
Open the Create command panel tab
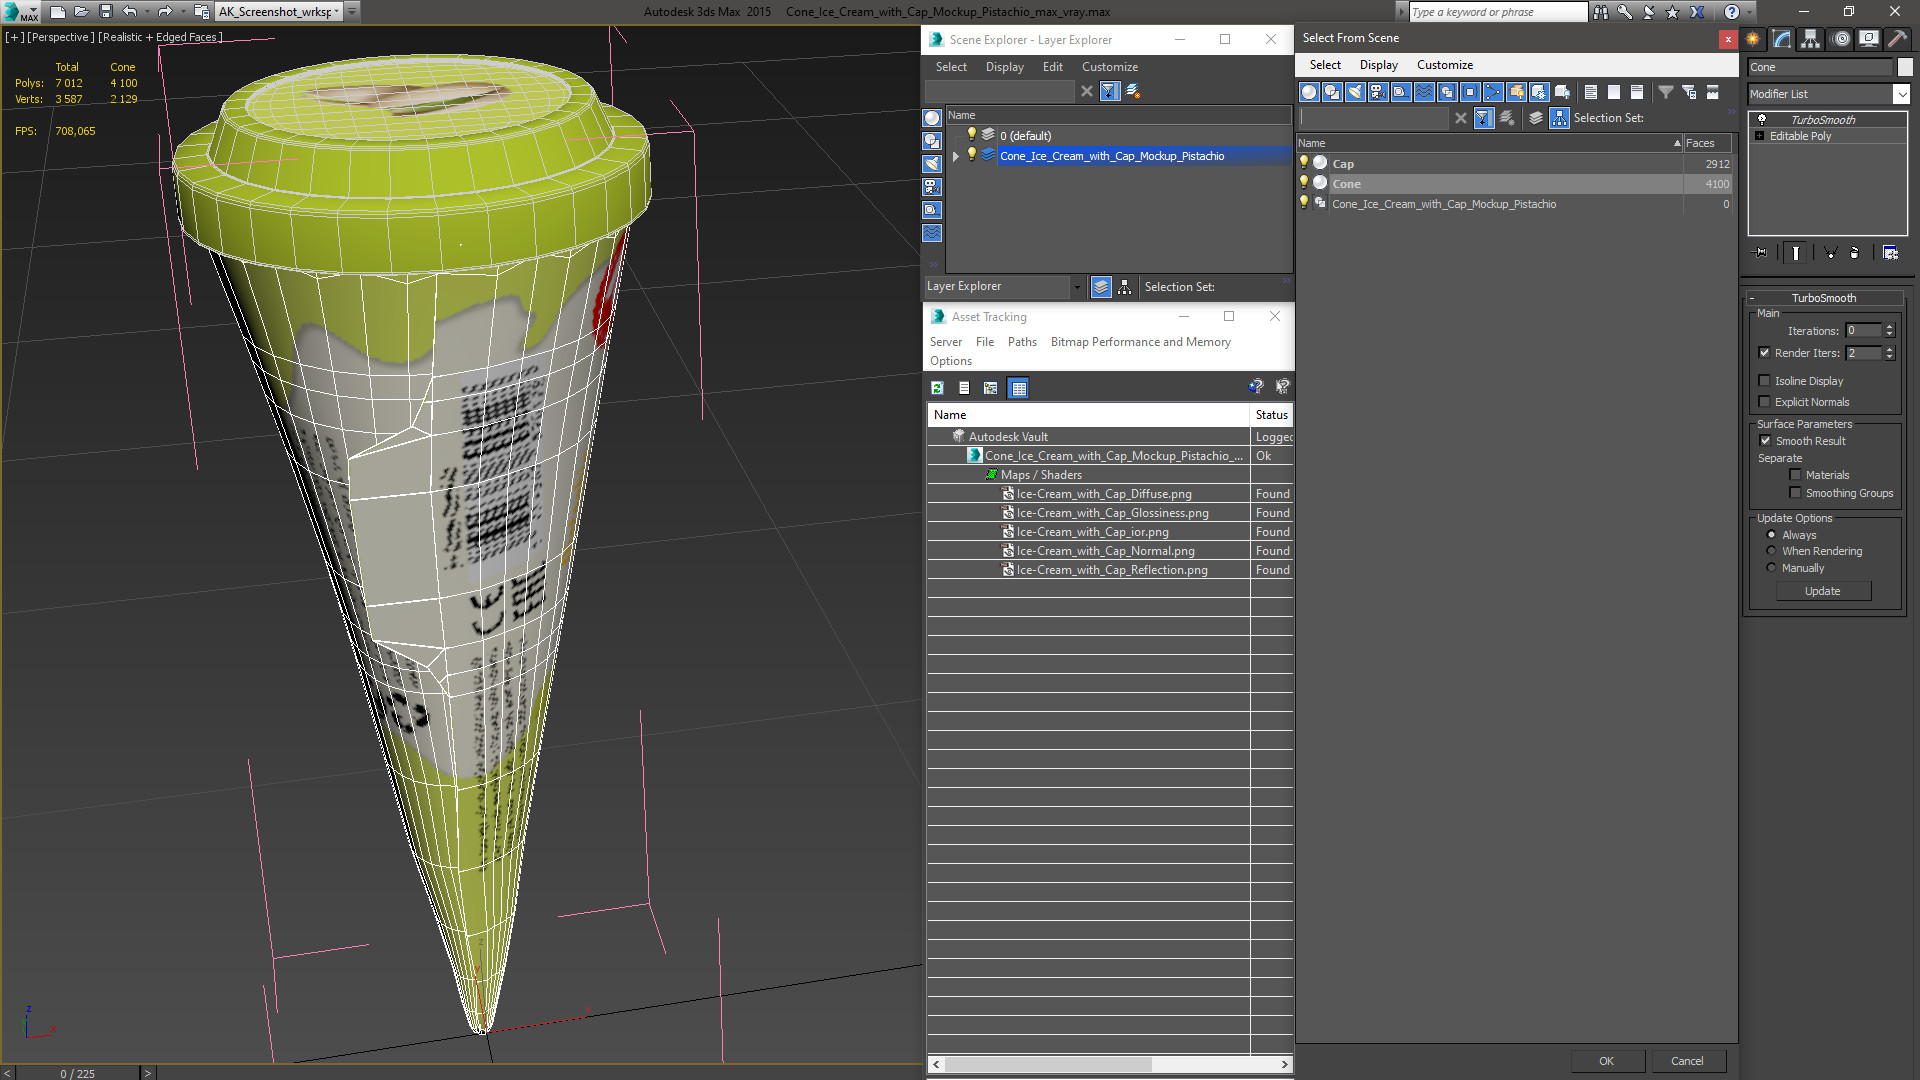click(x=1753, y=39)
